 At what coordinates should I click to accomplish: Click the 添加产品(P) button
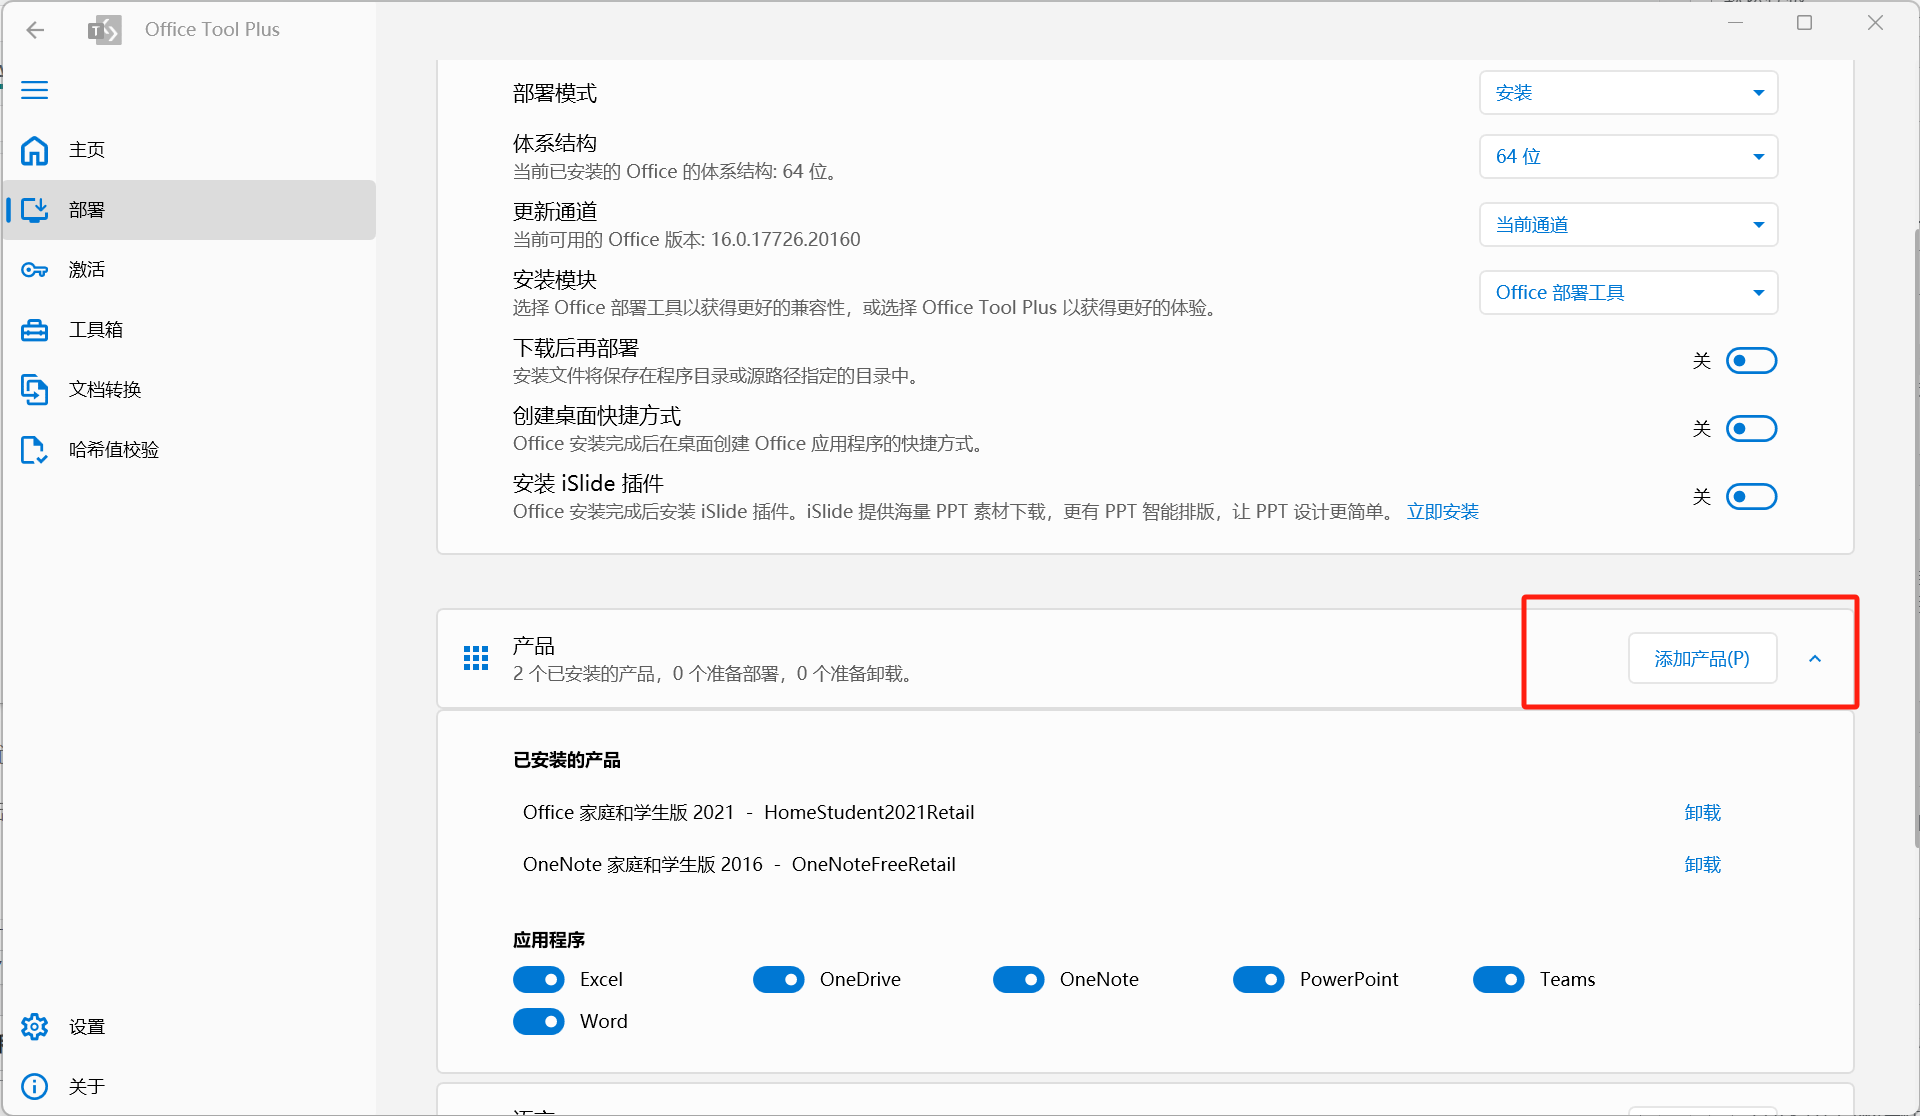coord(1702,659)
